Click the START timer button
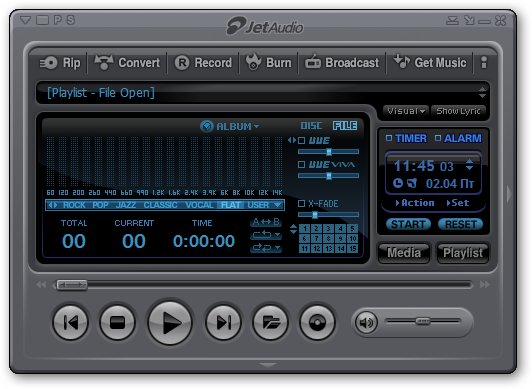This screenshot has height=389, width=532. pos(408,224)
